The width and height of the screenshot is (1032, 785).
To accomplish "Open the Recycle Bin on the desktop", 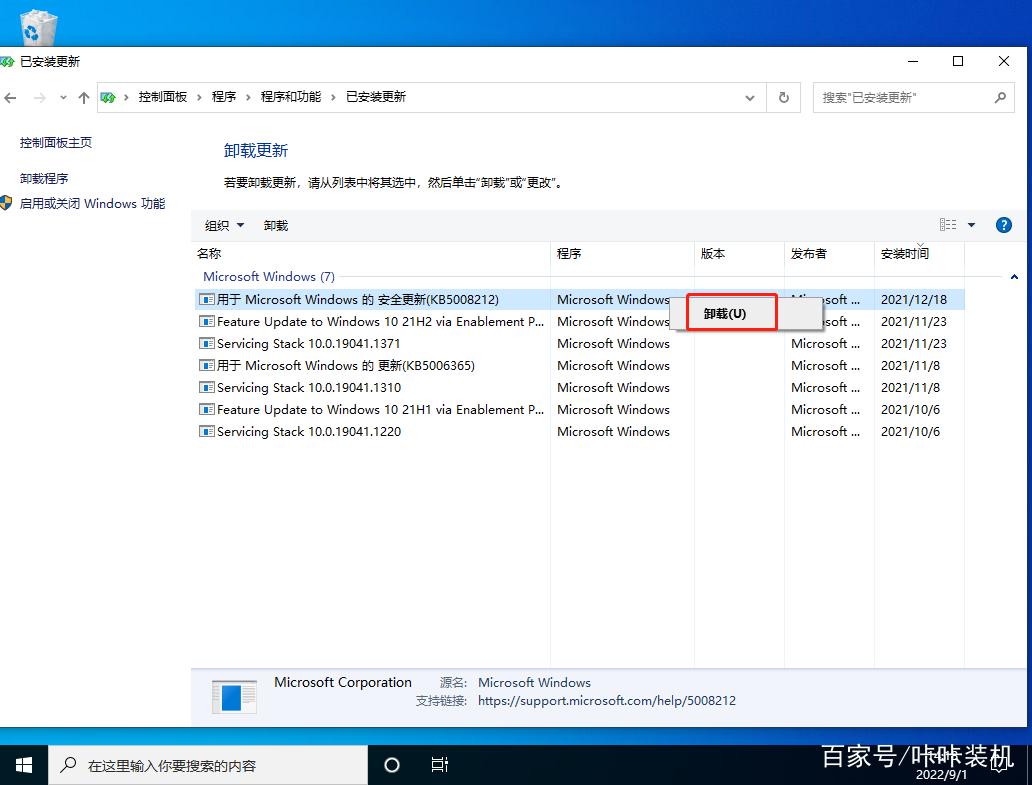I will pyautogui.click(x=37, y=25).
